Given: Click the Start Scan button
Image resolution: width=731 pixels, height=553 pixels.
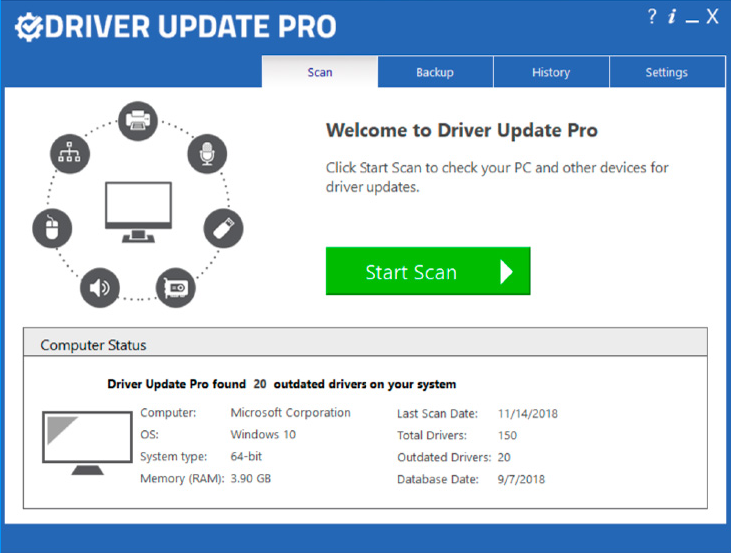Looking at the screenshot, I should [428, 271].
